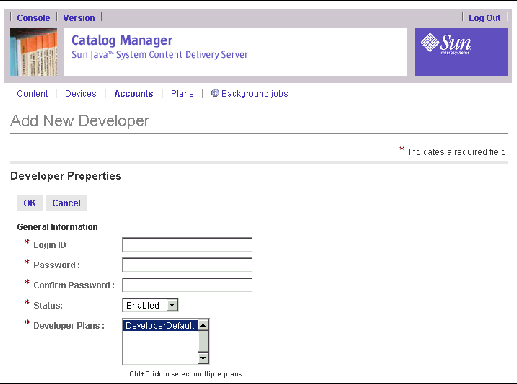Switch to the Accounts tab
This screenshot has width=517, height=384.
tap(134, 94)
